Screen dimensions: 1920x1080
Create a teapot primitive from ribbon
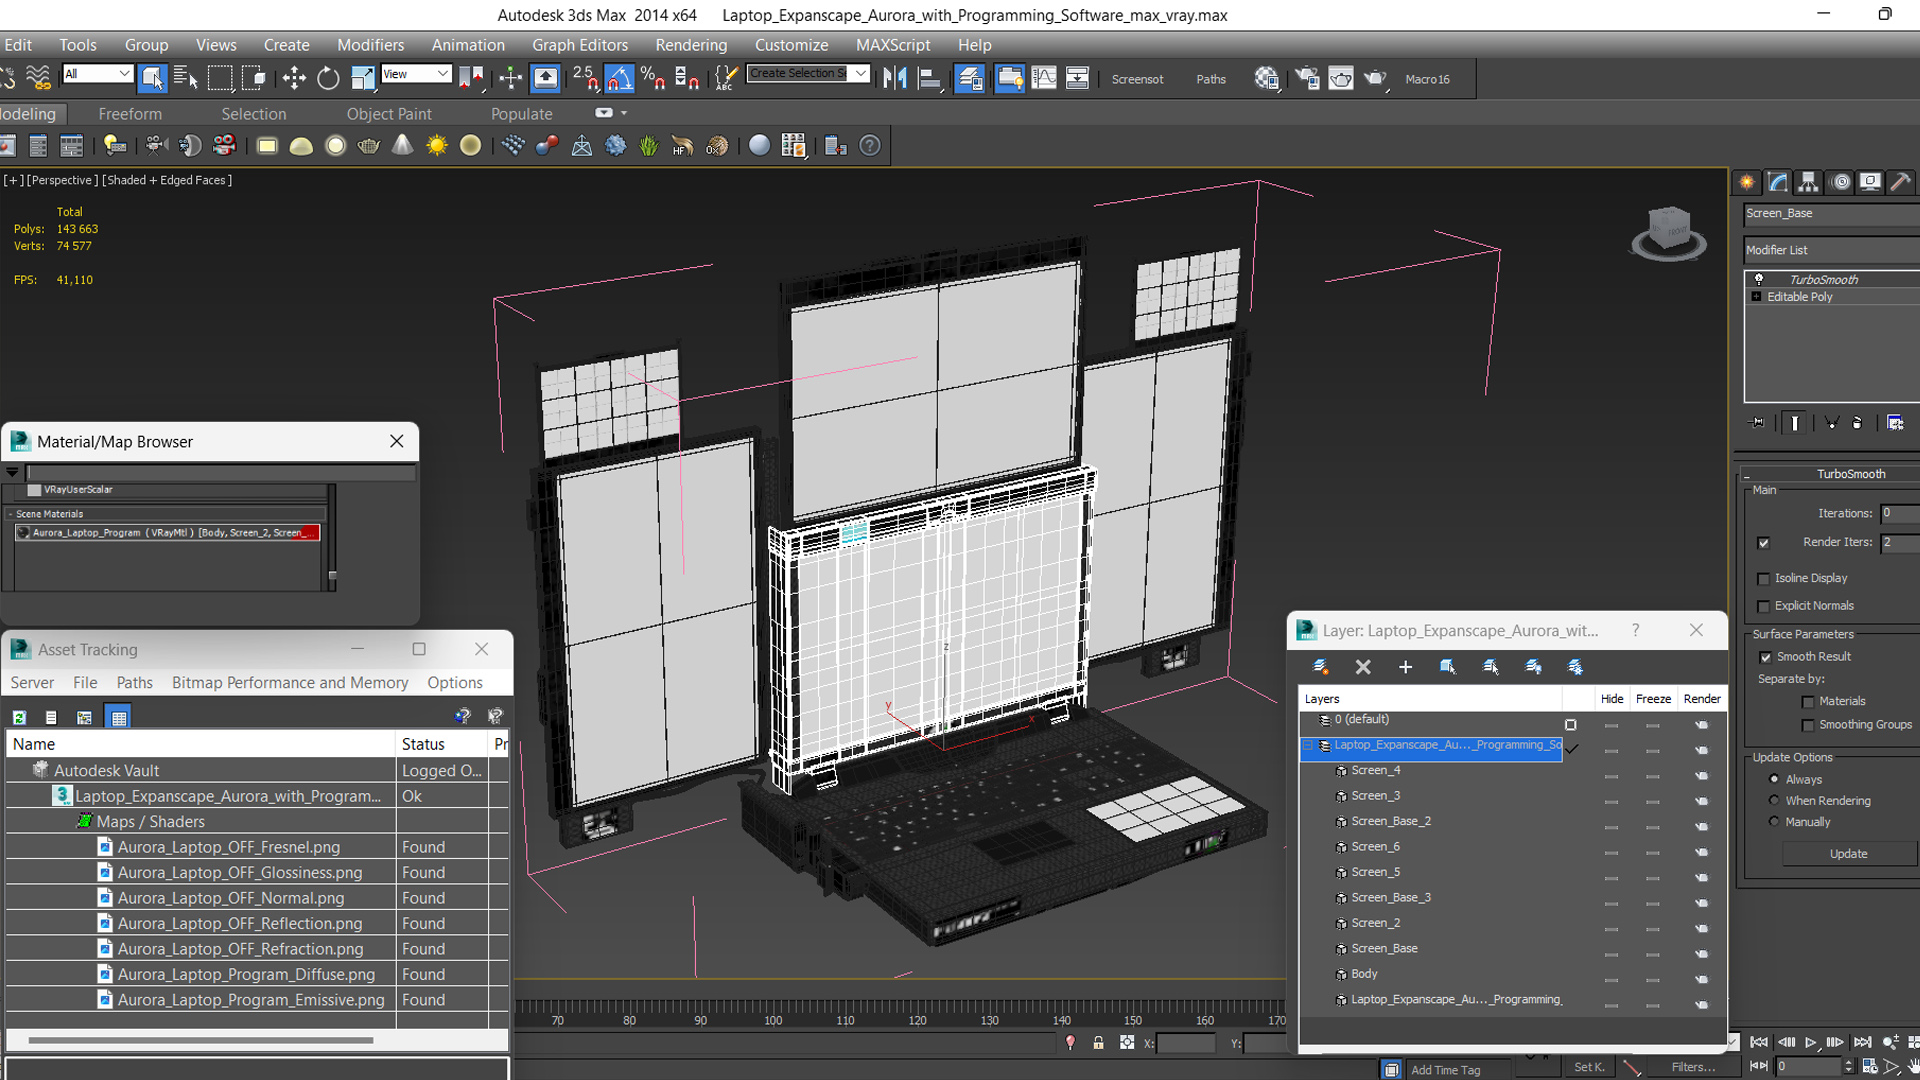[369, 146]
